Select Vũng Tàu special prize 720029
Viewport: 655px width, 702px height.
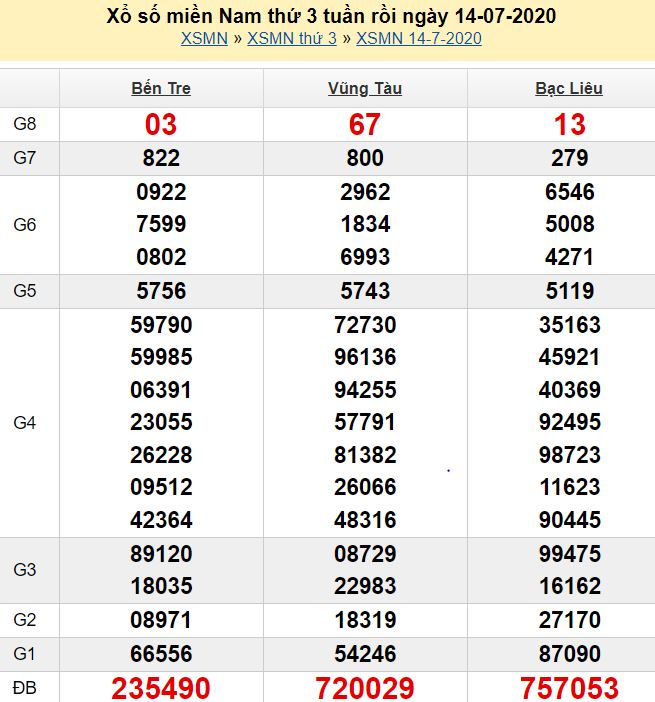(x=364, y=688)
